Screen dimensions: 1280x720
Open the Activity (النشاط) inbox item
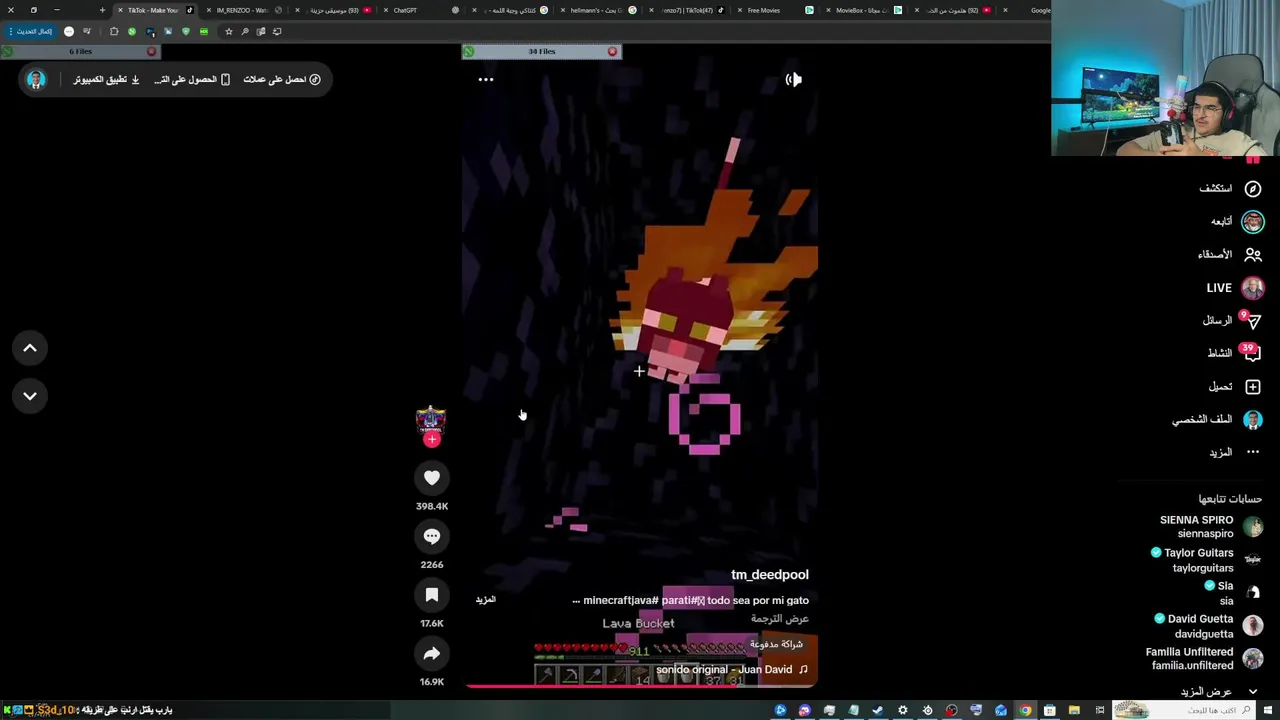tap(1234, 353)
